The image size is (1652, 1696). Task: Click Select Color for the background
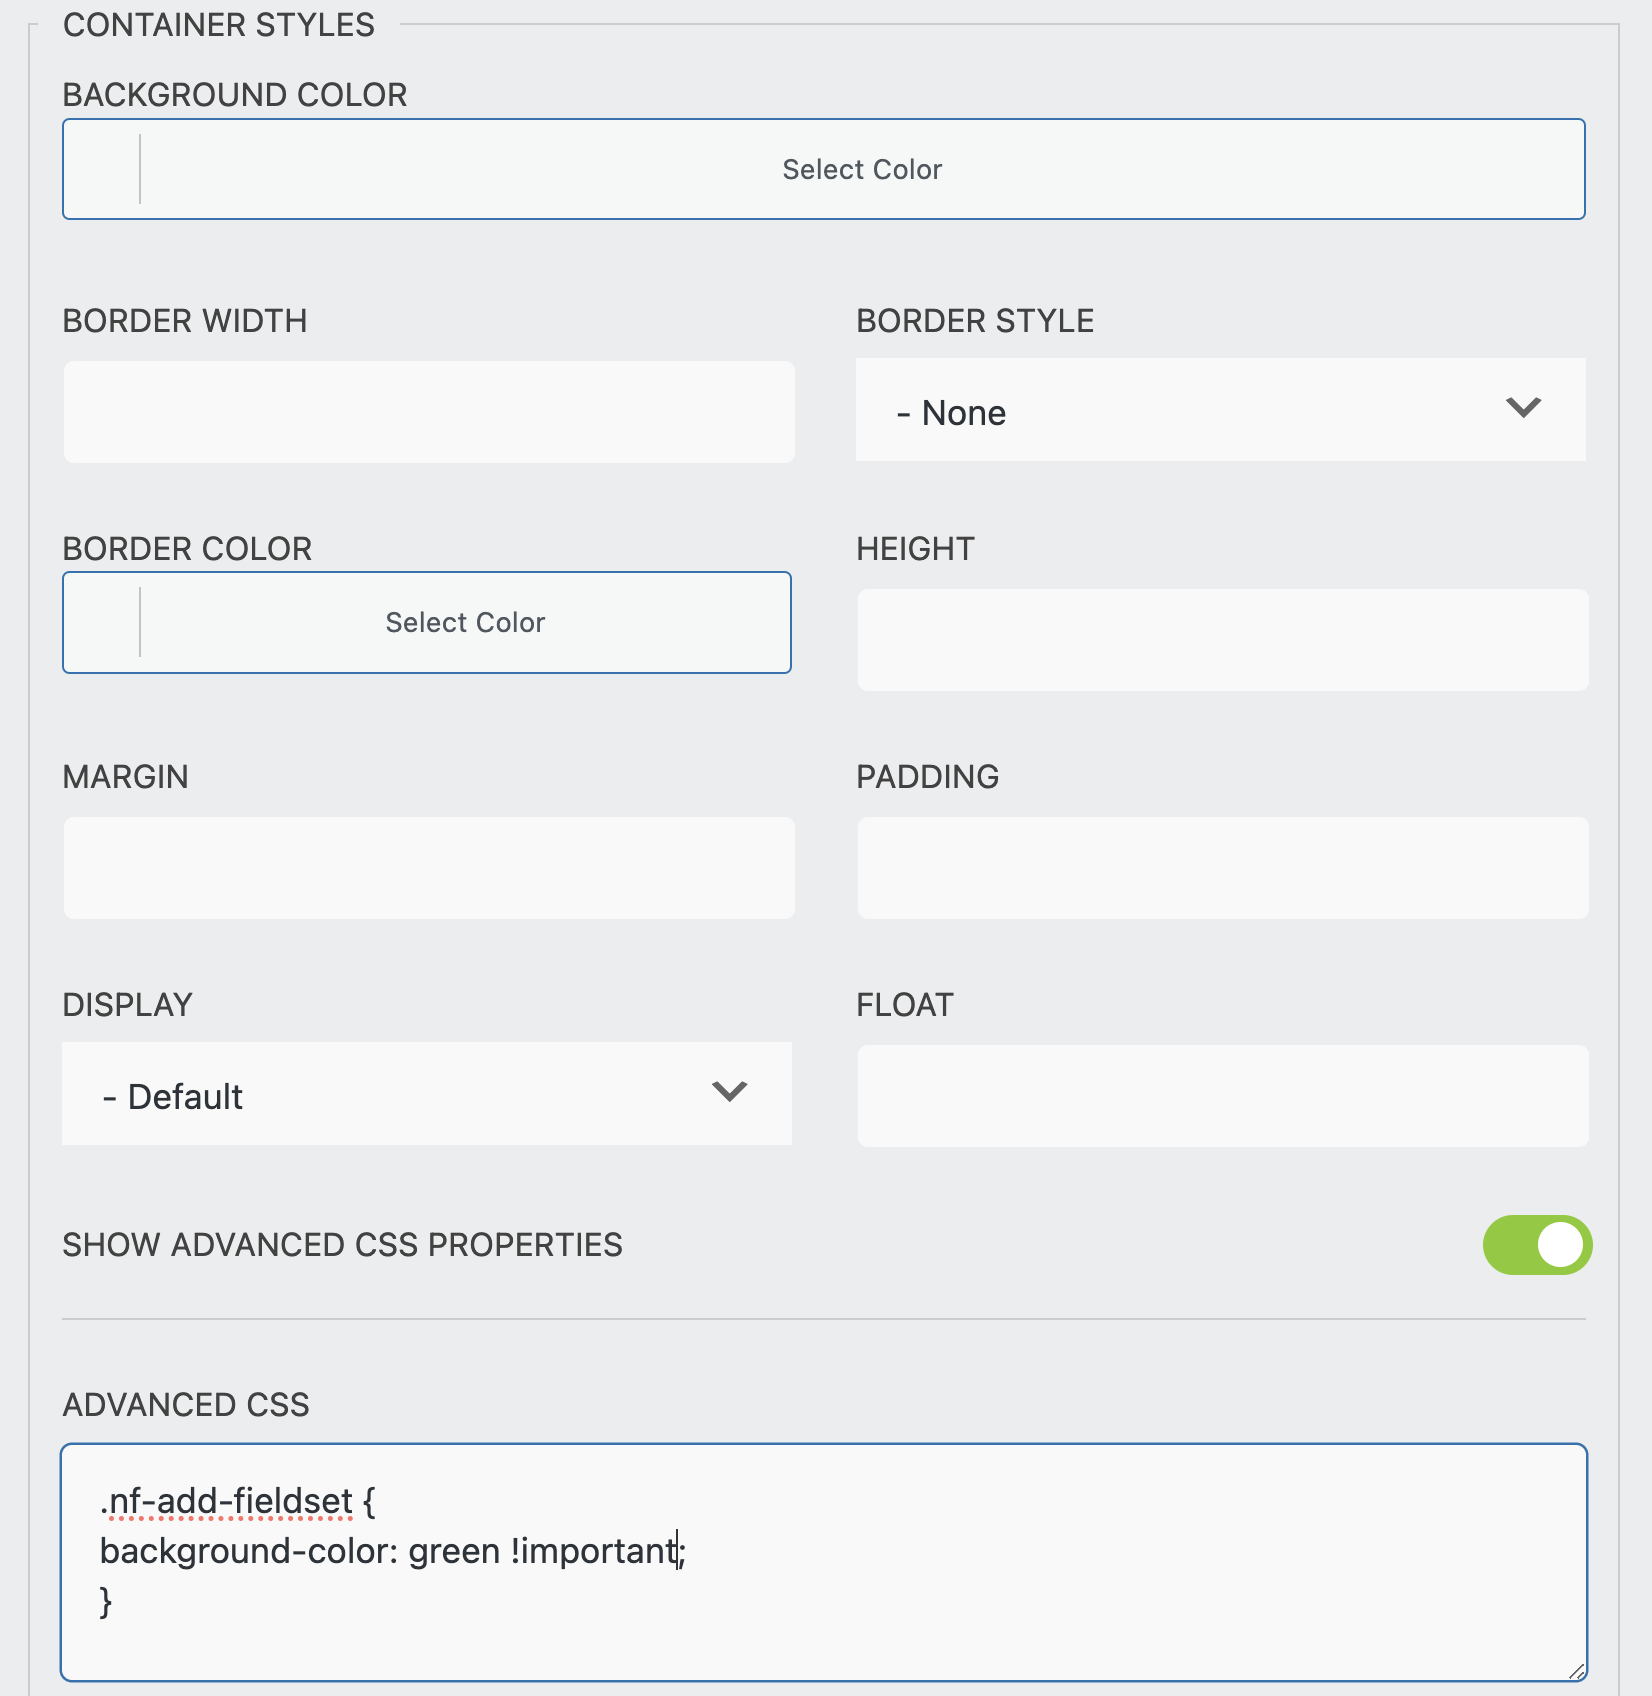860,168
